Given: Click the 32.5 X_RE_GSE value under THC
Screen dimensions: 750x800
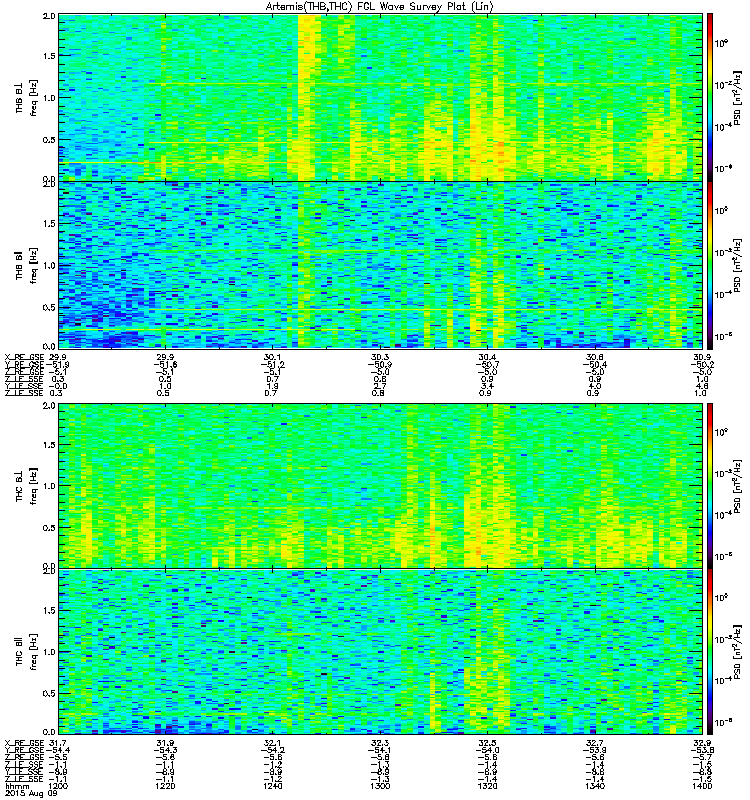Looking at the screenshot, I should click(487, 743).
